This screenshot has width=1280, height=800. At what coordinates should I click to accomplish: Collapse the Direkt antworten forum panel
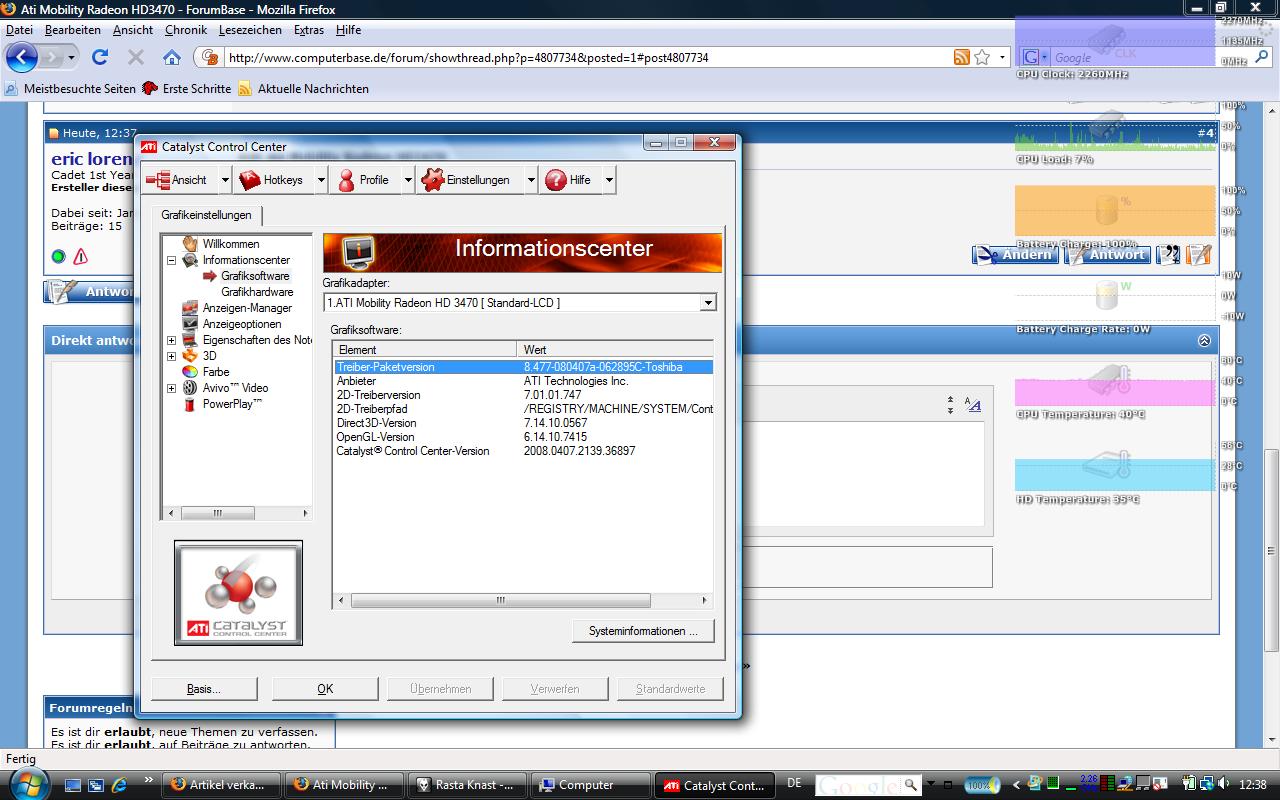1204,340
